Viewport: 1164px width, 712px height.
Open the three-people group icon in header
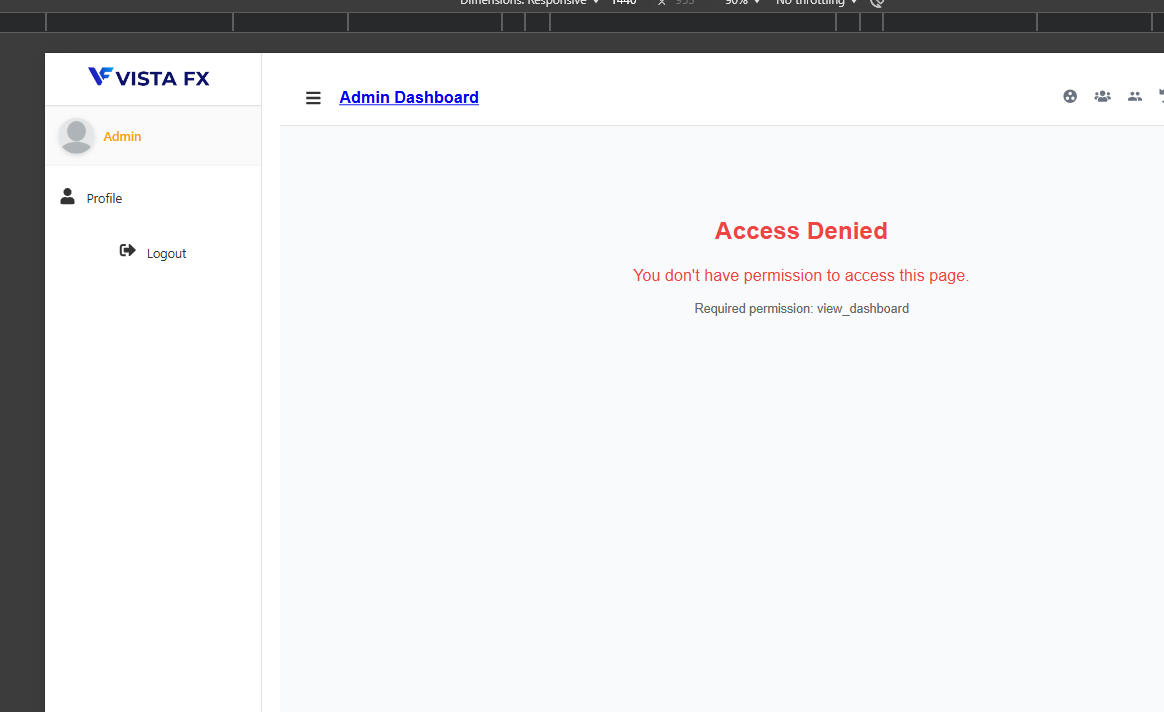click(1102, 97)
